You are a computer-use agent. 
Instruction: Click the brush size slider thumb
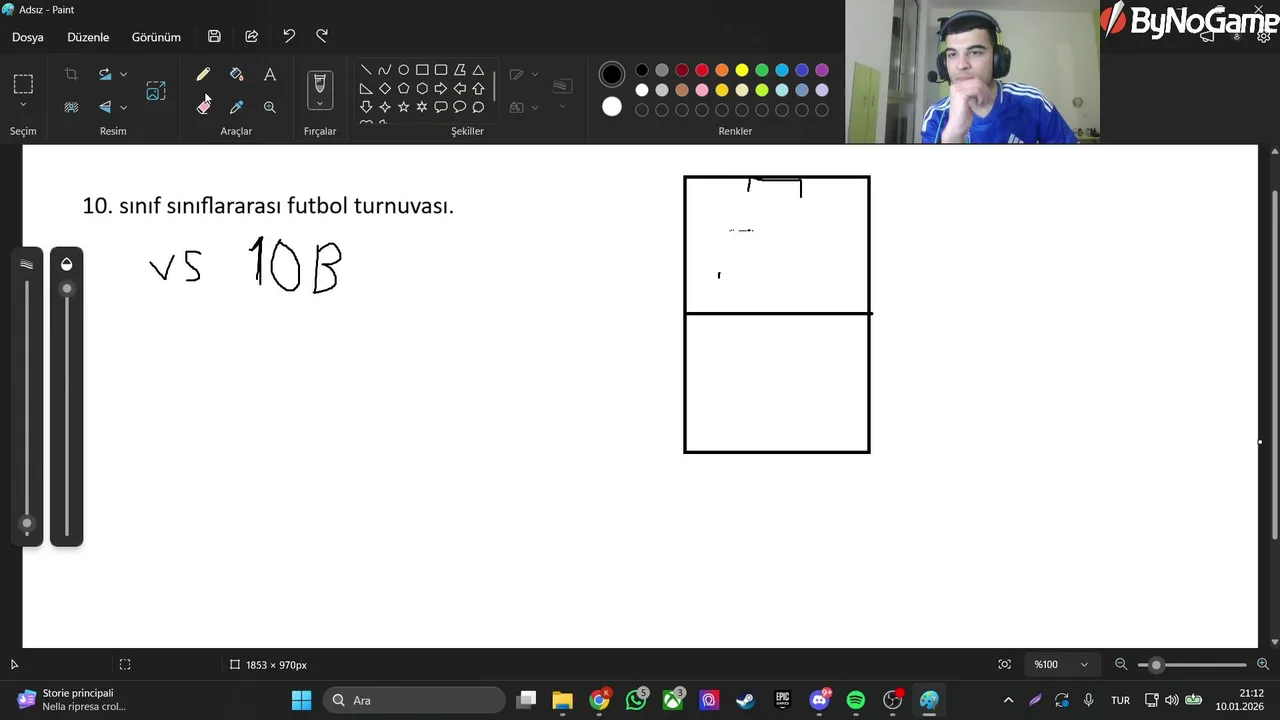27,523
